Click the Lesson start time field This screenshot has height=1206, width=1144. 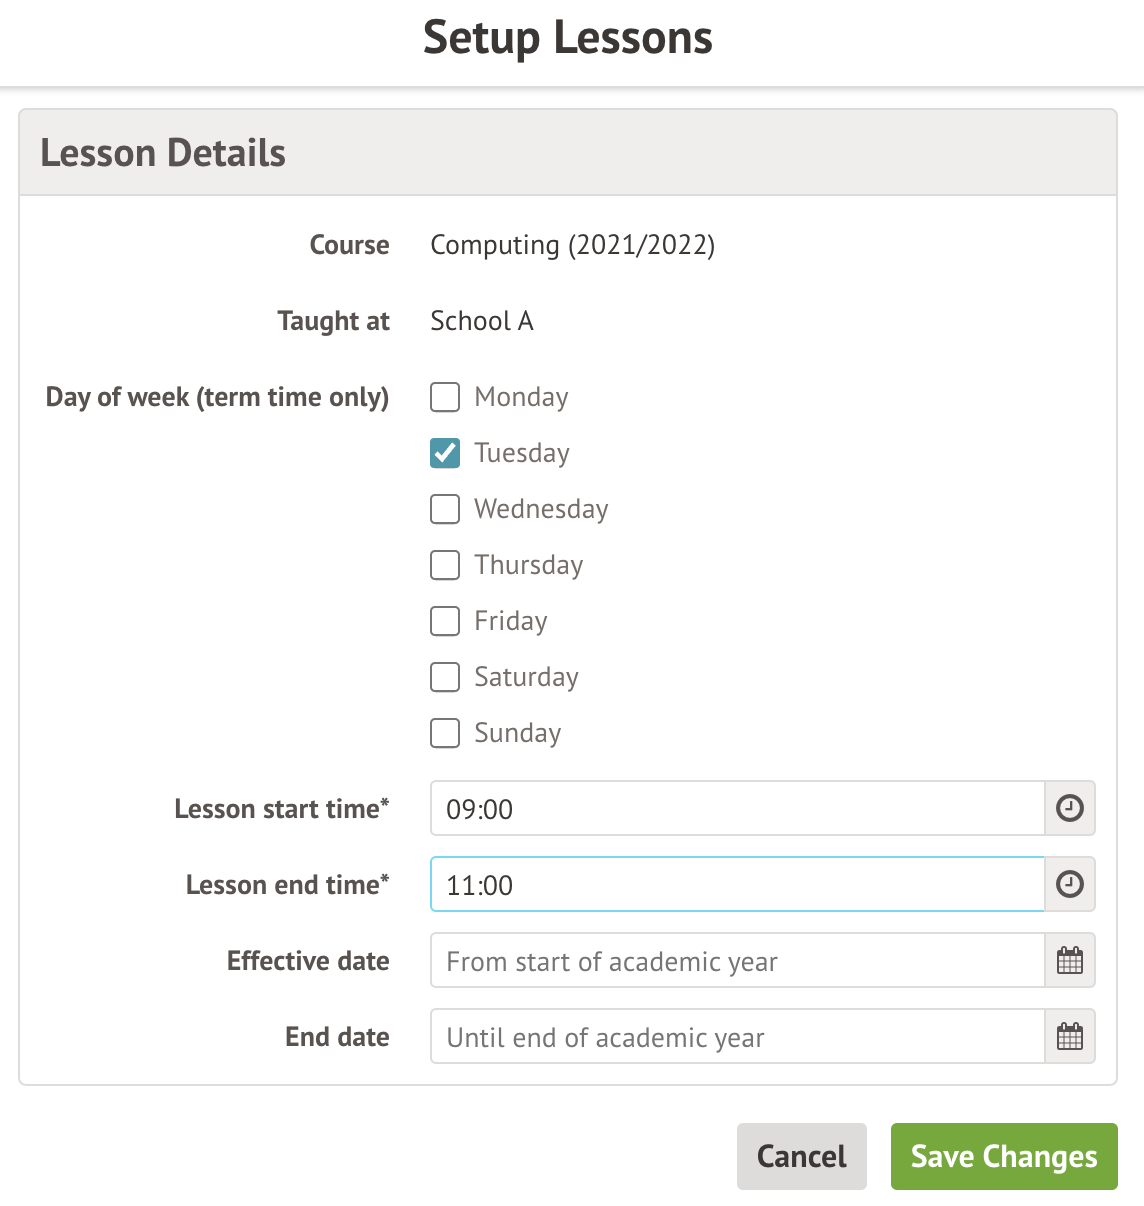tap(737, 808)
